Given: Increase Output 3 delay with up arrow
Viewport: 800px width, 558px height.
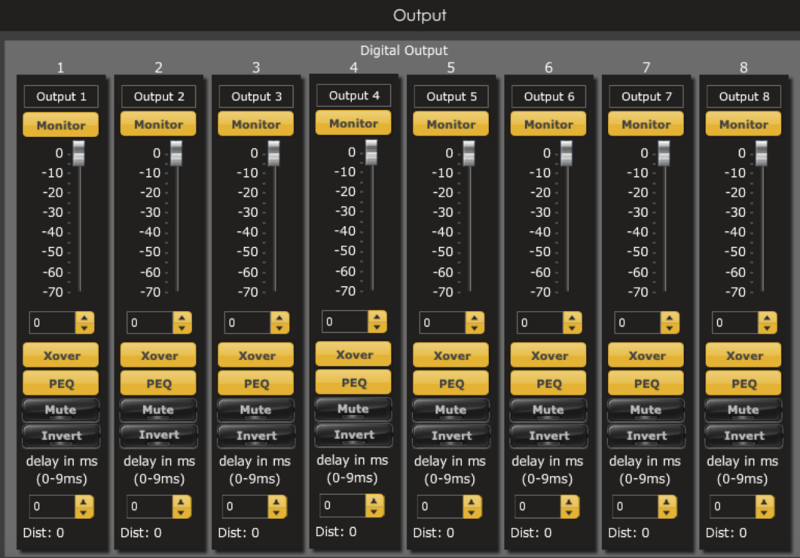Looking at the screenshot, I should [279, 501].
